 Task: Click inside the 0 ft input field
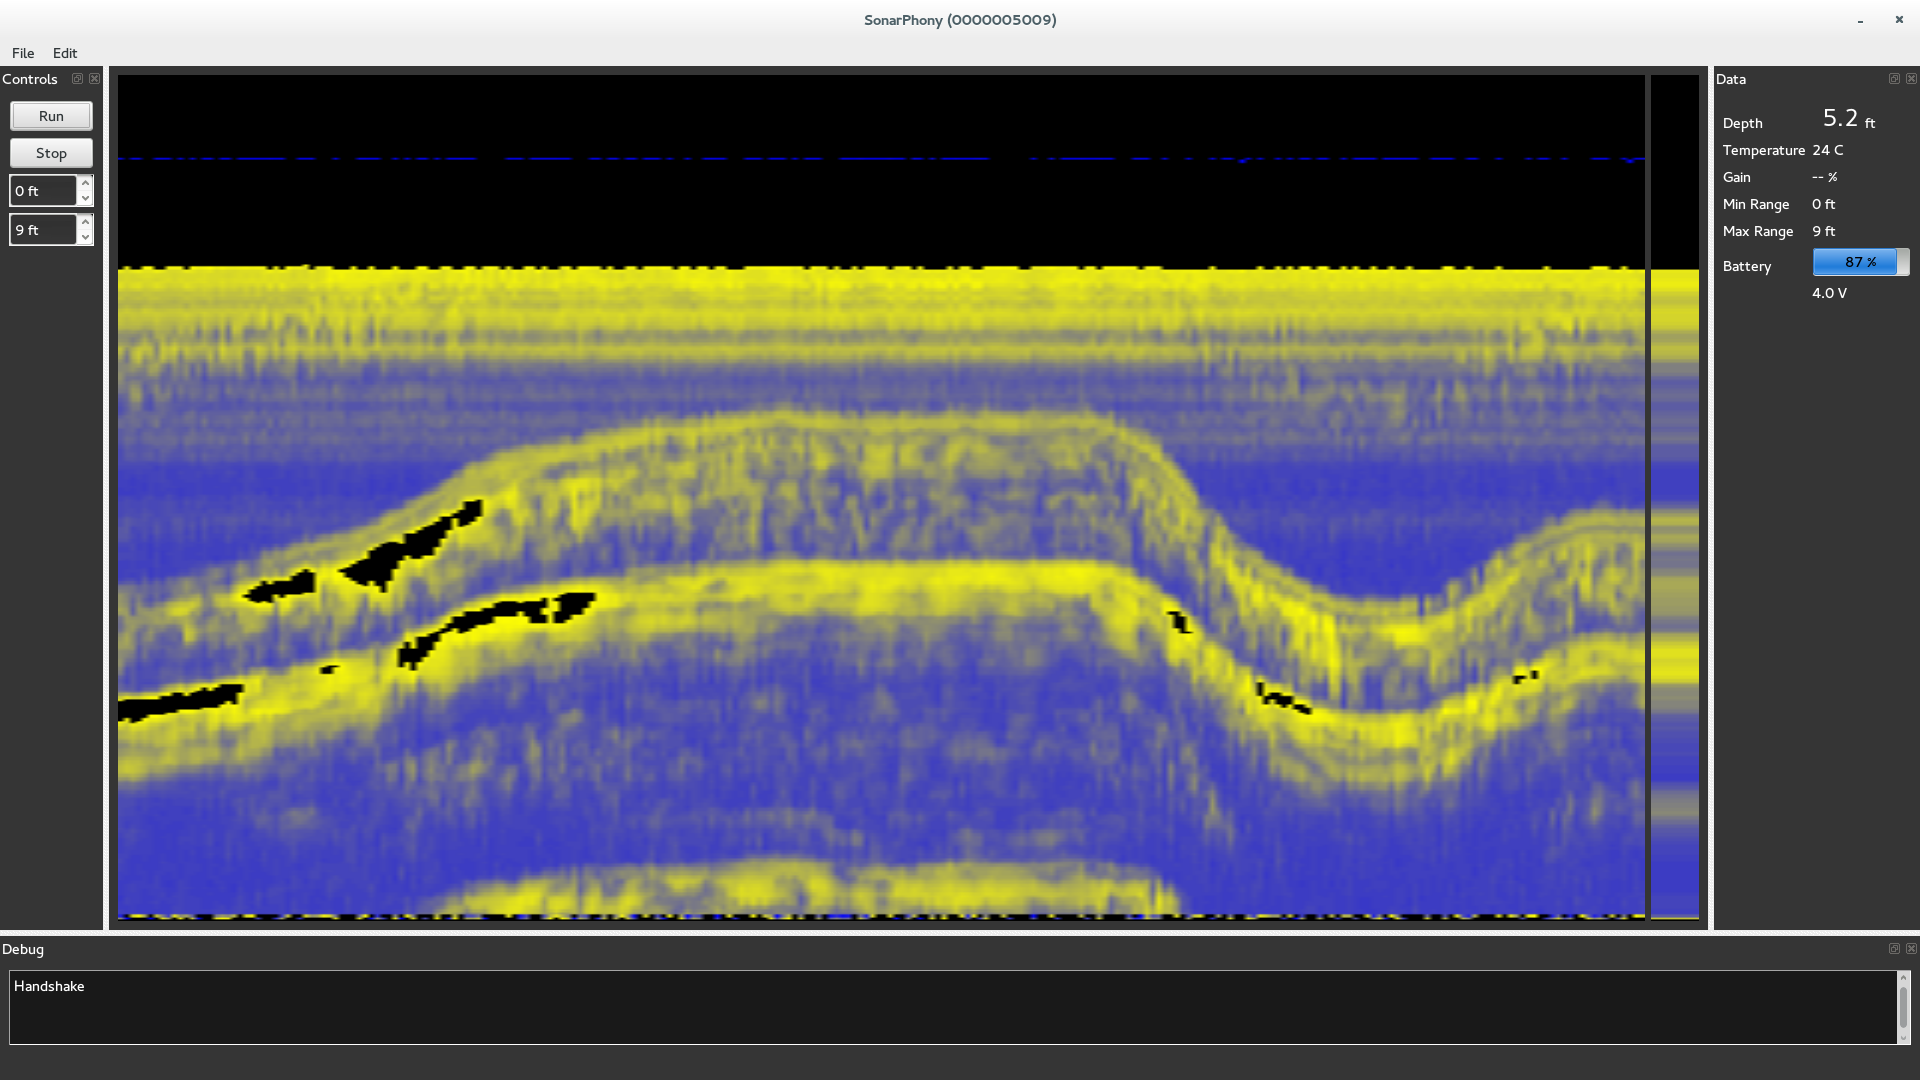(43, 191)
